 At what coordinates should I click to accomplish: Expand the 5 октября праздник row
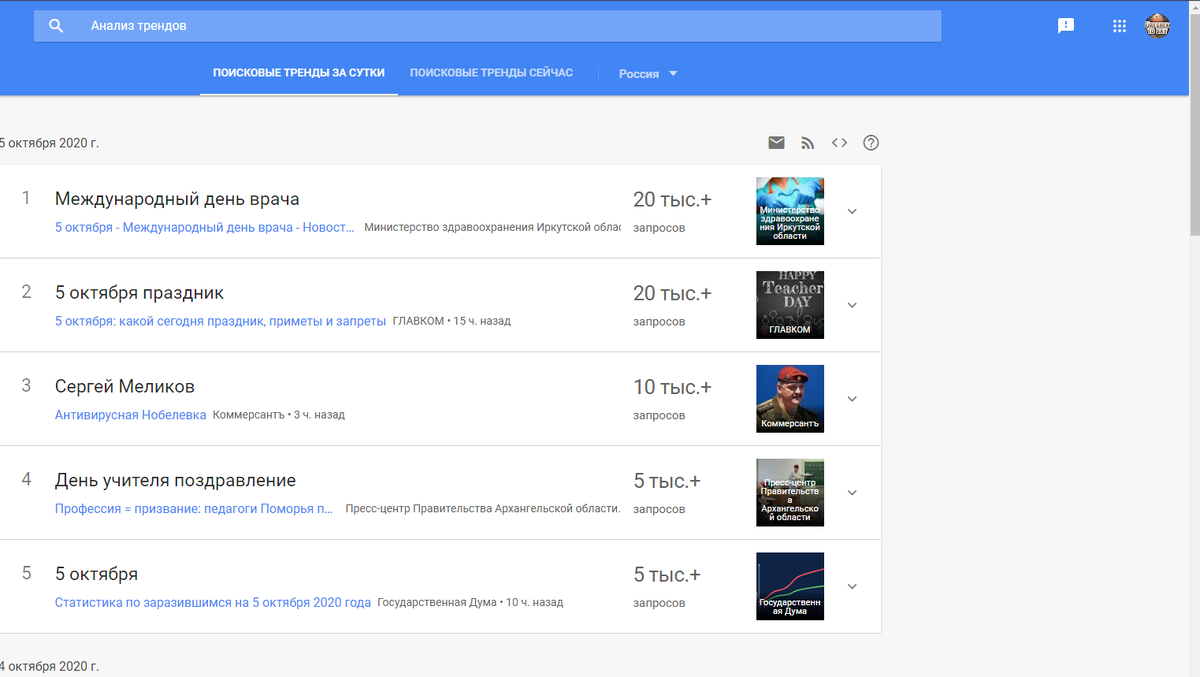click(852, 305)
